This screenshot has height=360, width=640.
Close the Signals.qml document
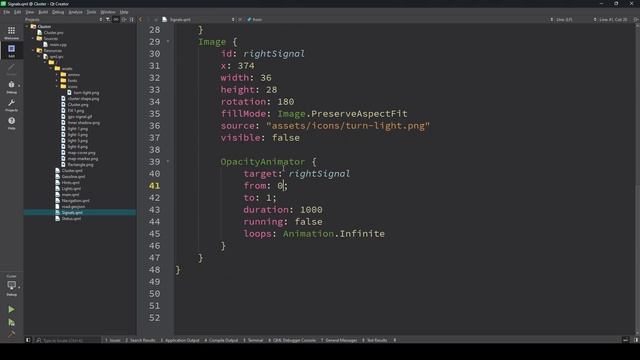point(240,19)
